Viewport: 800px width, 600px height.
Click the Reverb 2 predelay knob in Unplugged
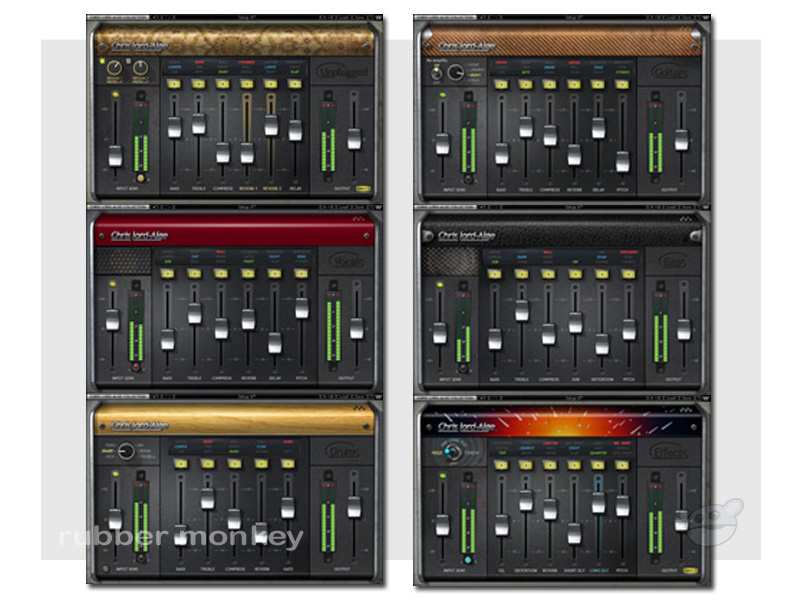(x=140, y=67)
